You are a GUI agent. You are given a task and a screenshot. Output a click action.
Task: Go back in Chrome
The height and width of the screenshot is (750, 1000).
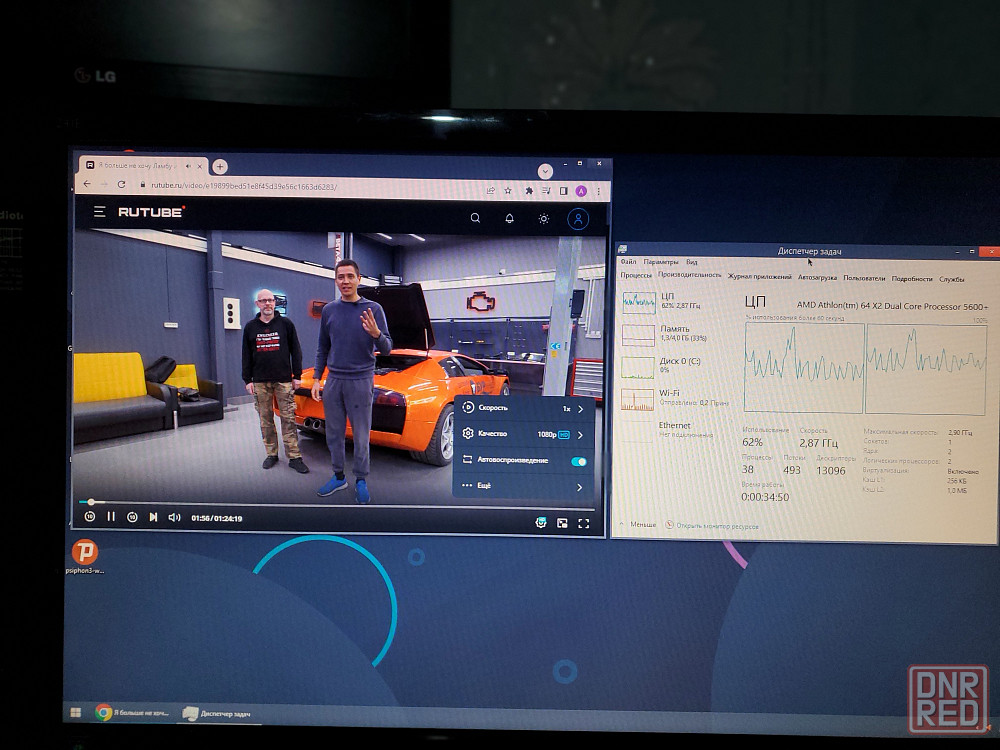[87, 184]
